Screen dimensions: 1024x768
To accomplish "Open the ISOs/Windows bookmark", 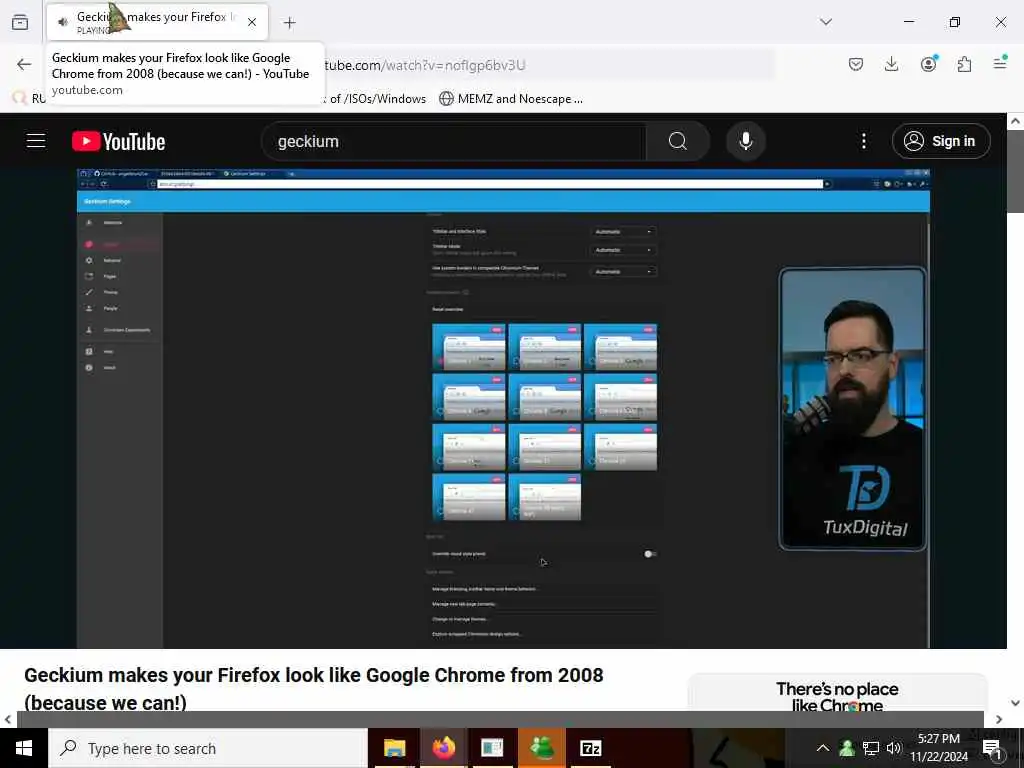I will [377, 99].
